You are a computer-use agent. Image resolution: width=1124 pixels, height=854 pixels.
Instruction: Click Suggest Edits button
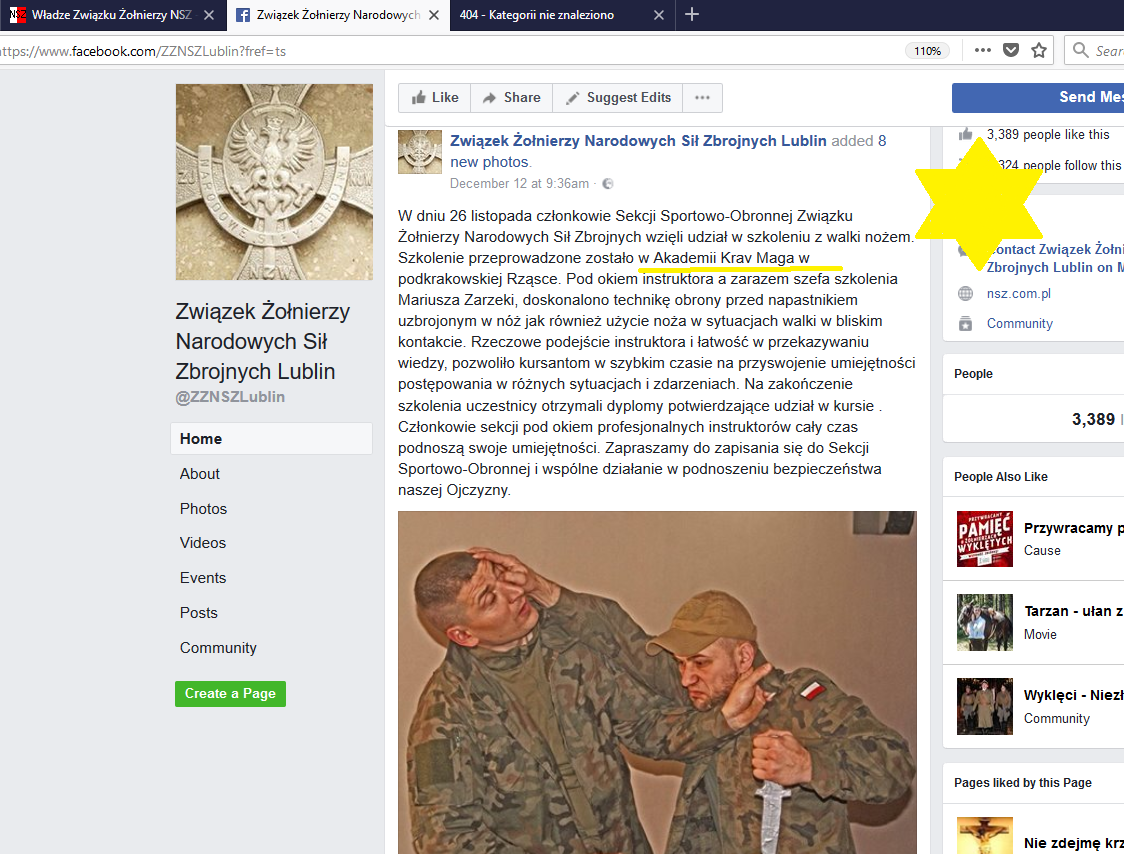(617, 98)
